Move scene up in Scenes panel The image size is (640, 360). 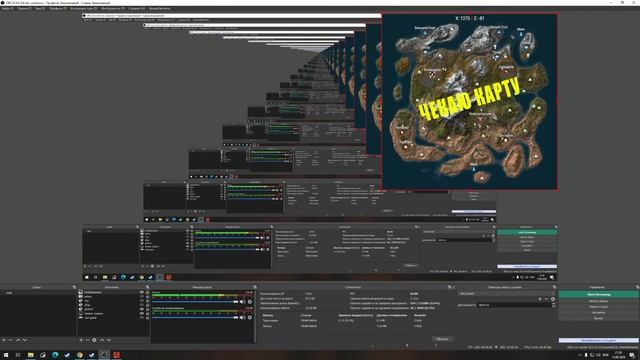(18, 340)
